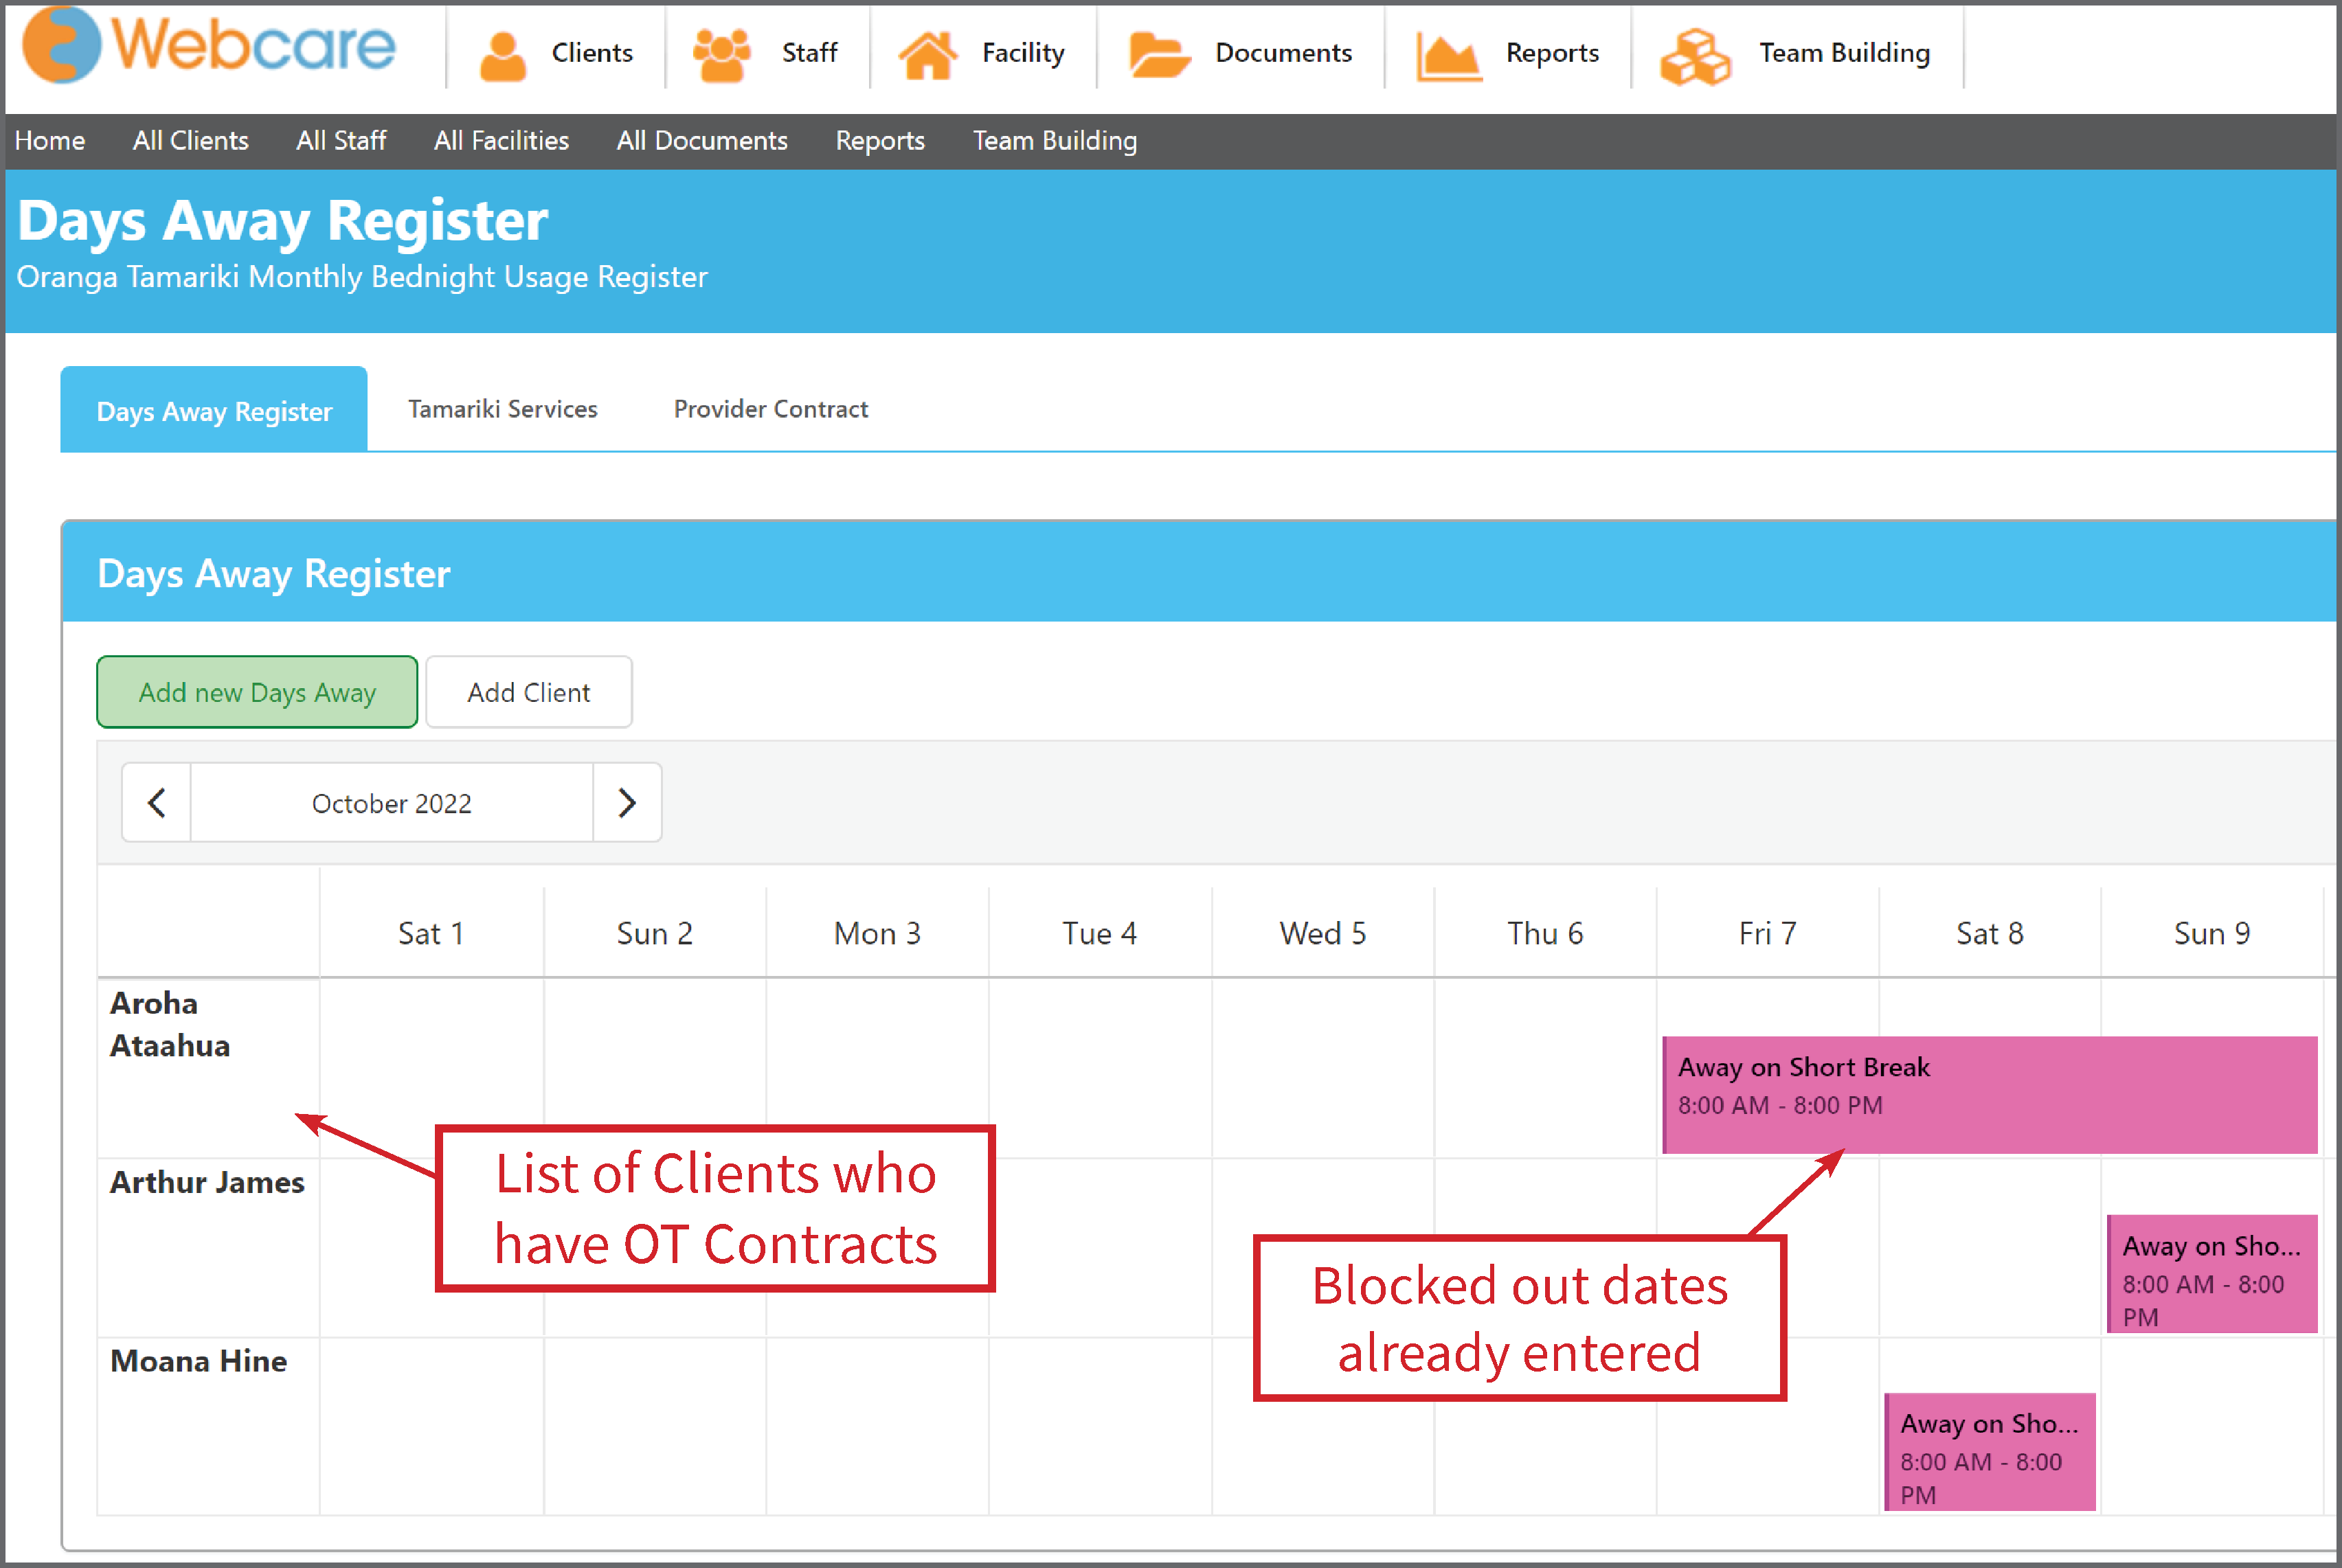This screenshot has width=2342, height=1568.
Task: Click the Sun 2 column header
Action: point(654,933)
